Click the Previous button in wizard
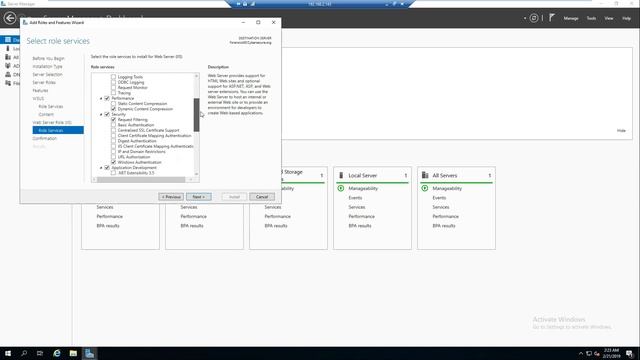Viewport: 640px width, 360px height. pos(171,197)
